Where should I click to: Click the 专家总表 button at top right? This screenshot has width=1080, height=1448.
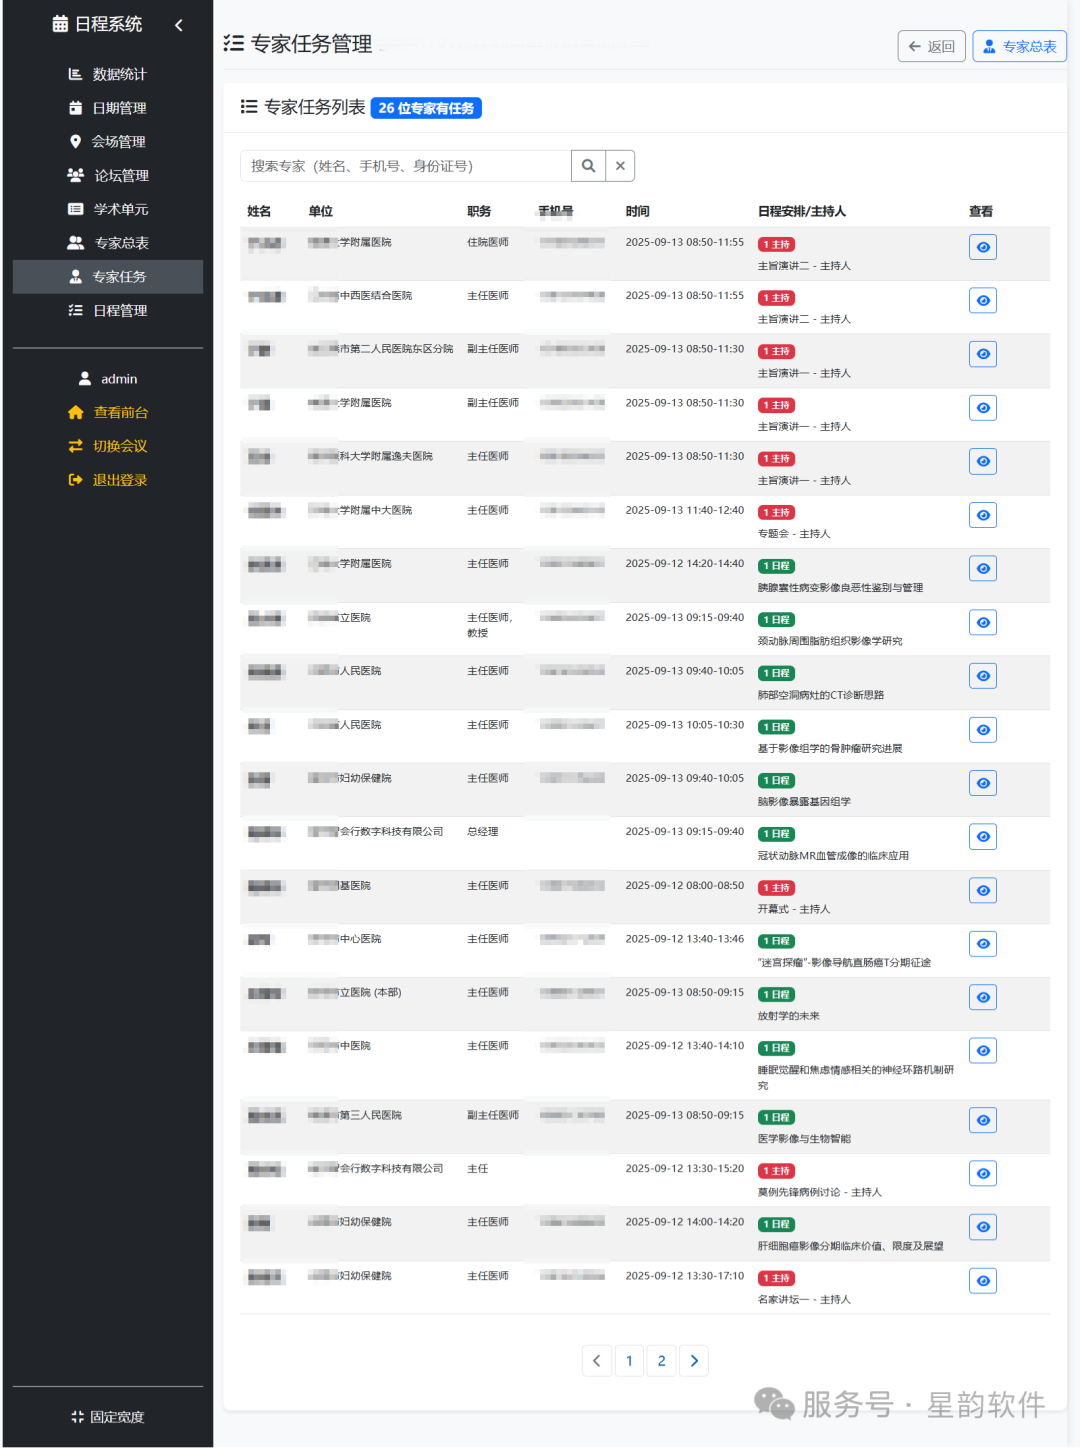click(1019, 46)
